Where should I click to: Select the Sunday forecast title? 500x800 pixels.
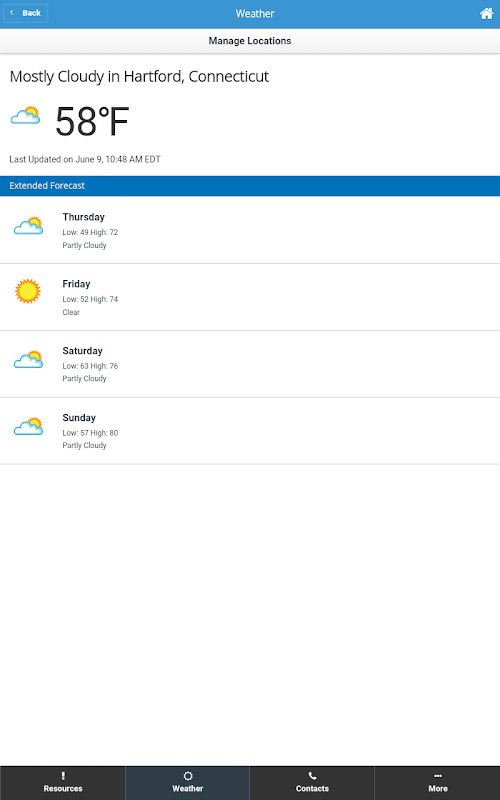79,418
